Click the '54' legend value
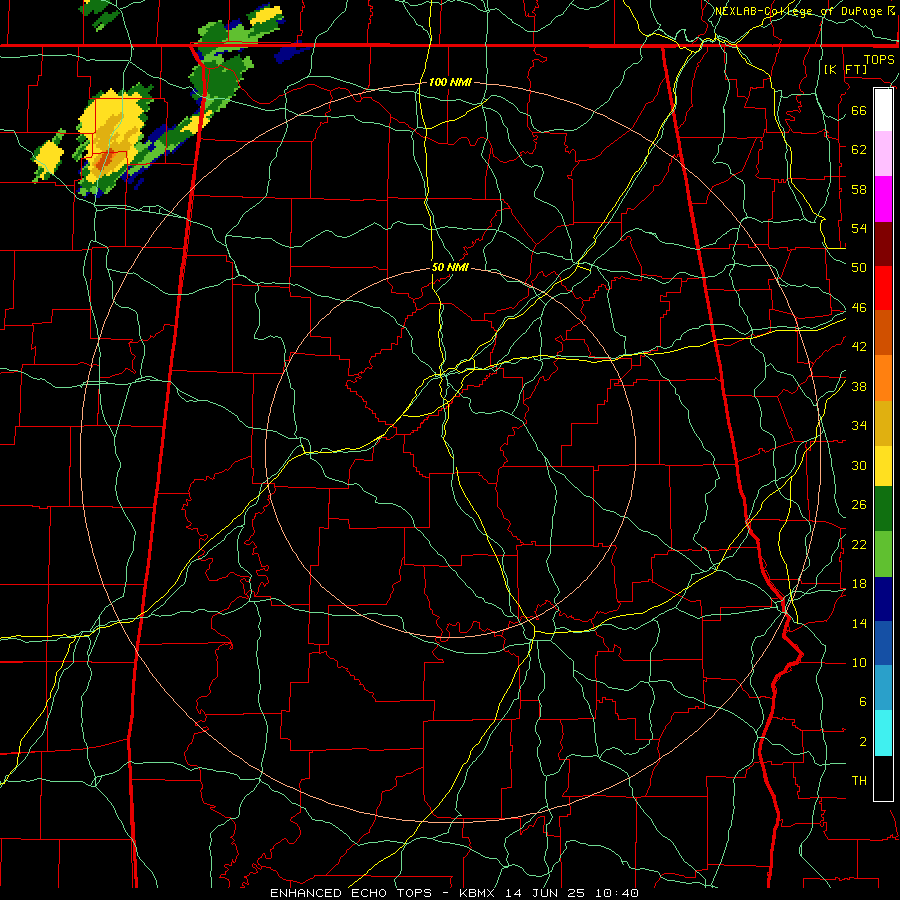900x900 pixels. point(859,228)
